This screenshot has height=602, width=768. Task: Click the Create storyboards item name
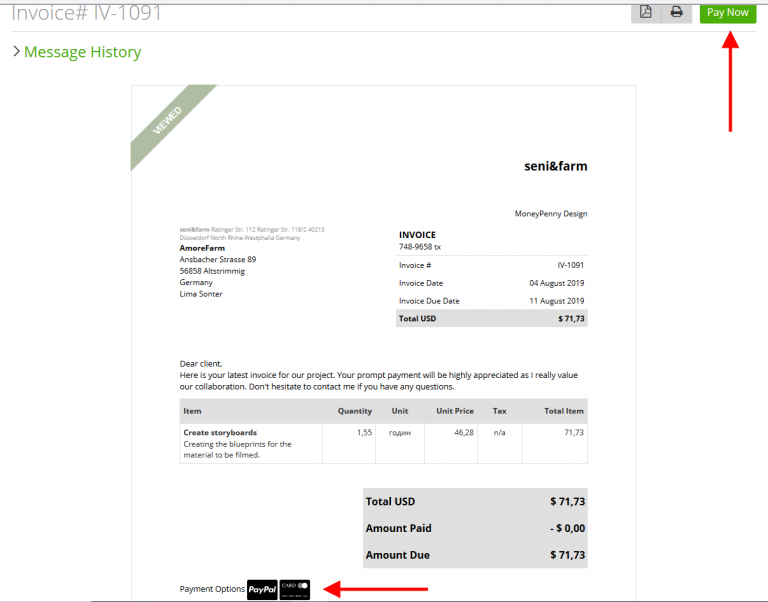(220, 433)
